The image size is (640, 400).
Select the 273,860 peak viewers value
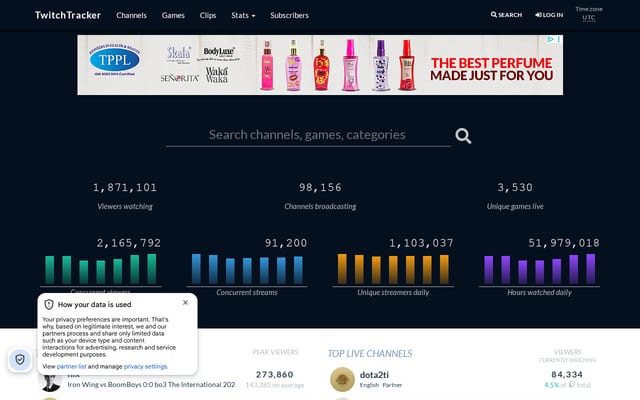tap(275, 374)
